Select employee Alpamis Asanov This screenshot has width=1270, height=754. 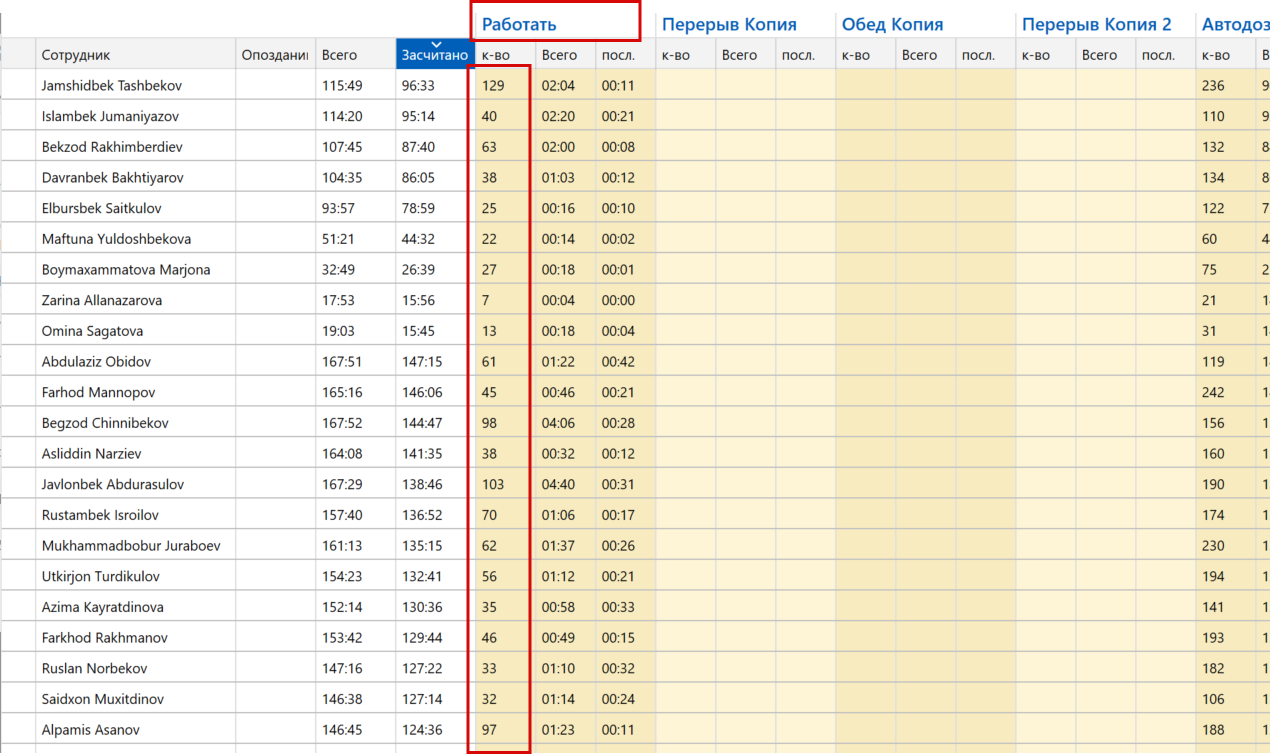(91, 730)
